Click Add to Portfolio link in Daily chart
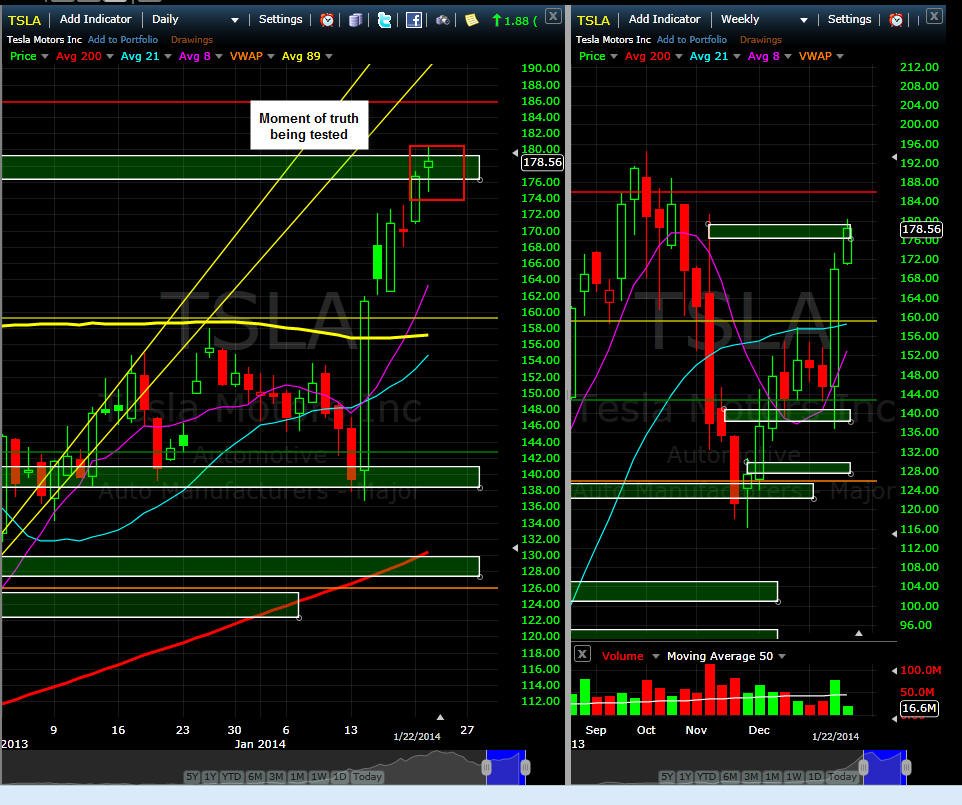 click(123, 40)
